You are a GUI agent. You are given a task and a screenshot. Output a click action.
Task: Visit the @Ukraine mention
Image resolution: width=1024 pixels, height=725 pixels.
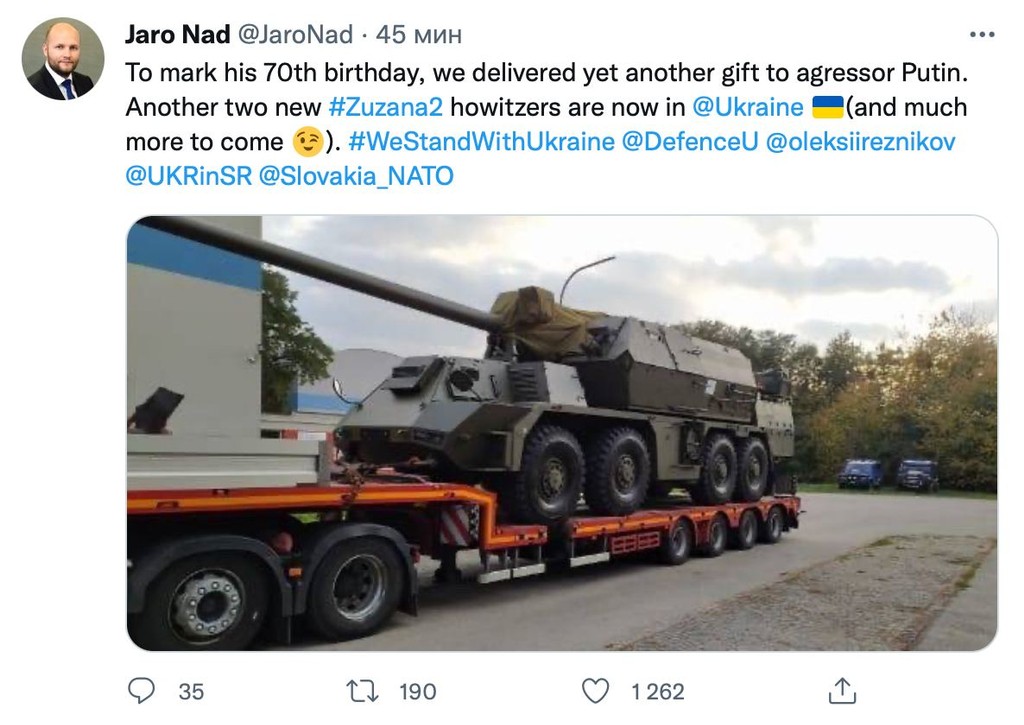click(748, 106)
